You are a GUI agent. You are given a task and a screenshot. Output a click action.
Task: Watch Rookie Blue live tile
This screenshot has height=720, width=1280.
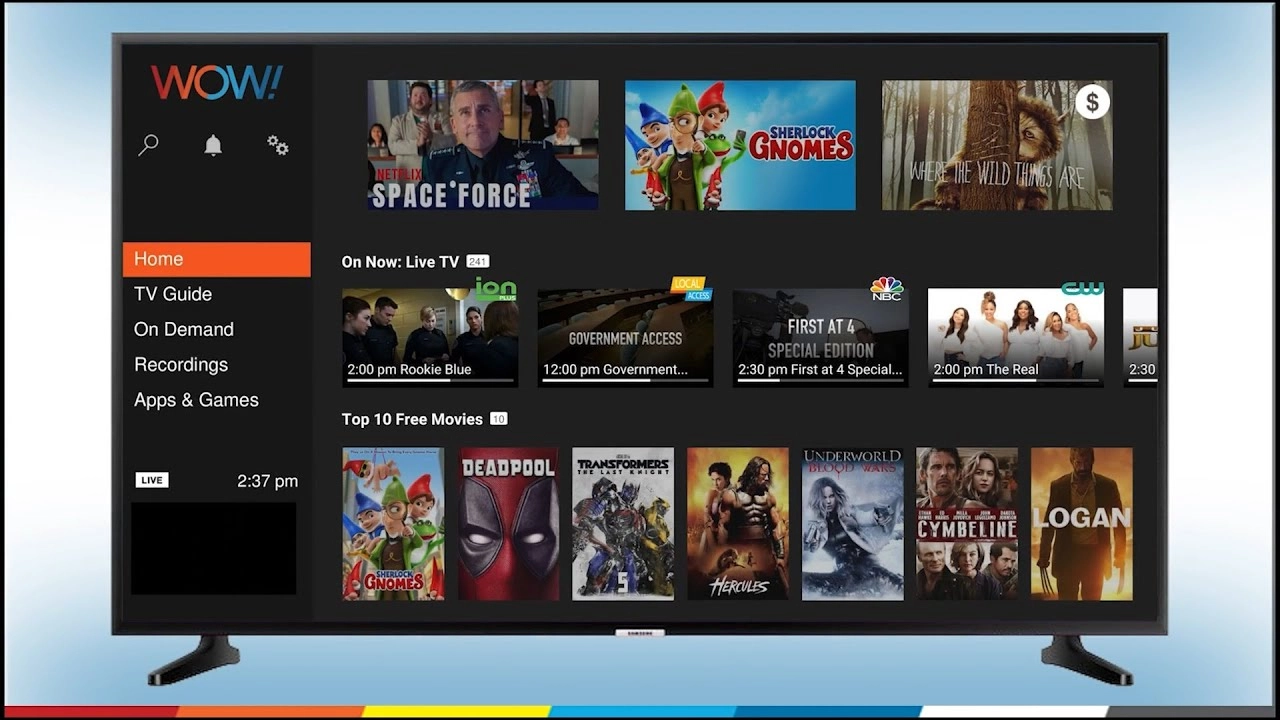coord(430,337)
